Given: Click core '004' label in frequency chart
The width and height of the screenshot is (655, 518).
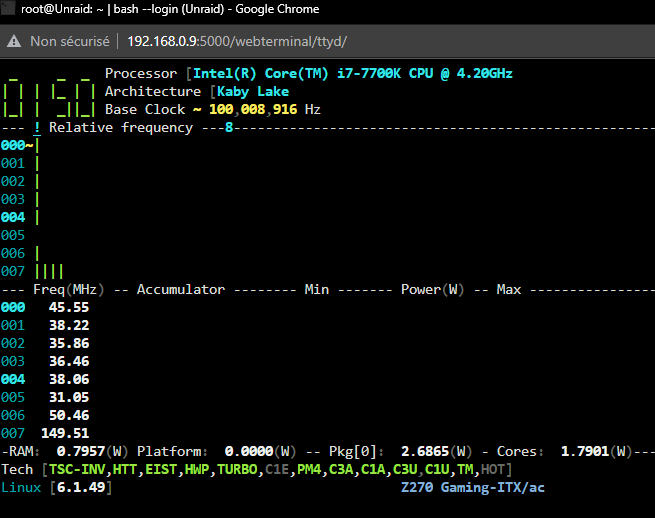Looking at the screenshot, I should pyautogui.click(x=13, y=217).
